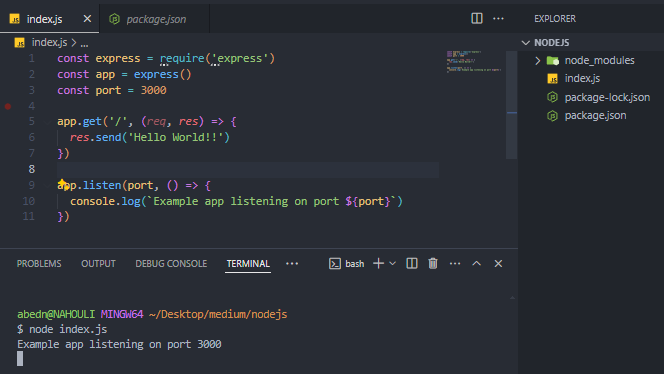664x374 pixels.
Task: Click the minimap code preview
Action: [474, 61]
